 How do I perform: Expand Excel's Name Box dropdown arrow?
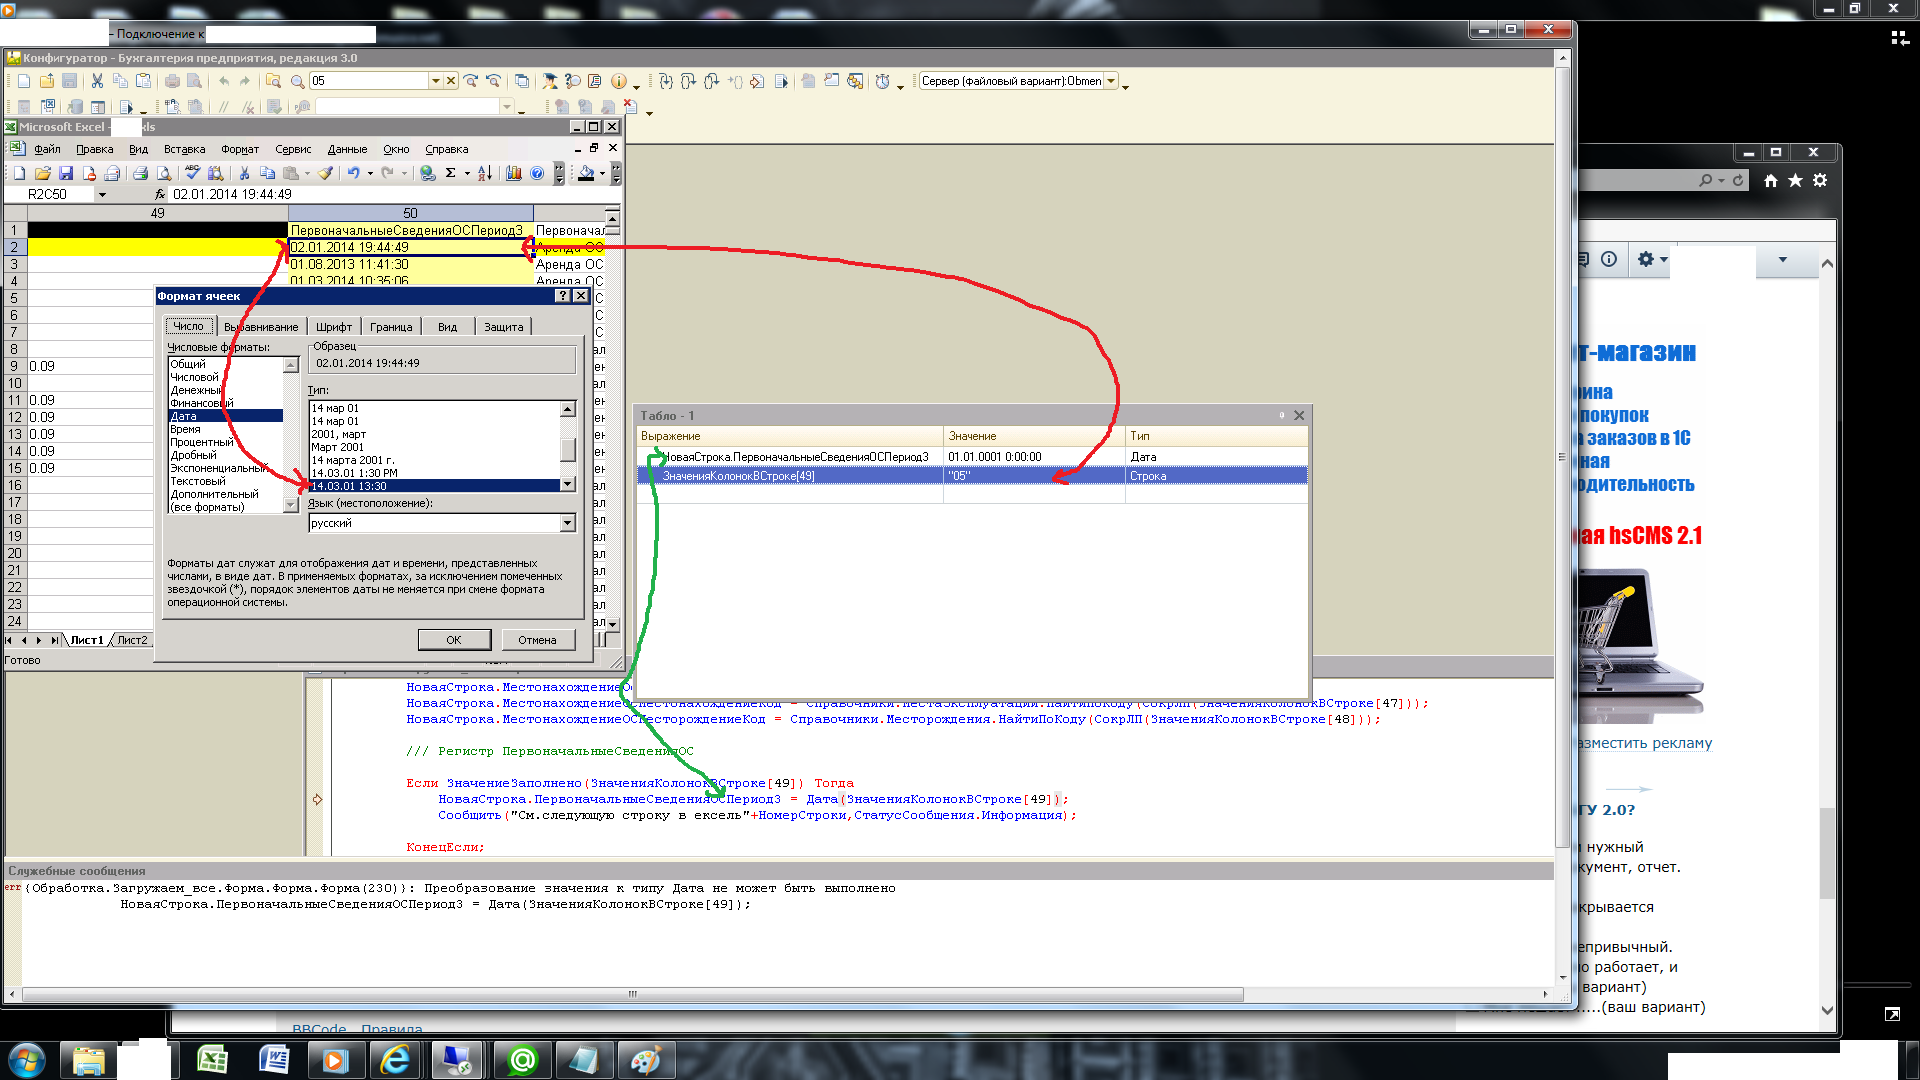point(102,195)
